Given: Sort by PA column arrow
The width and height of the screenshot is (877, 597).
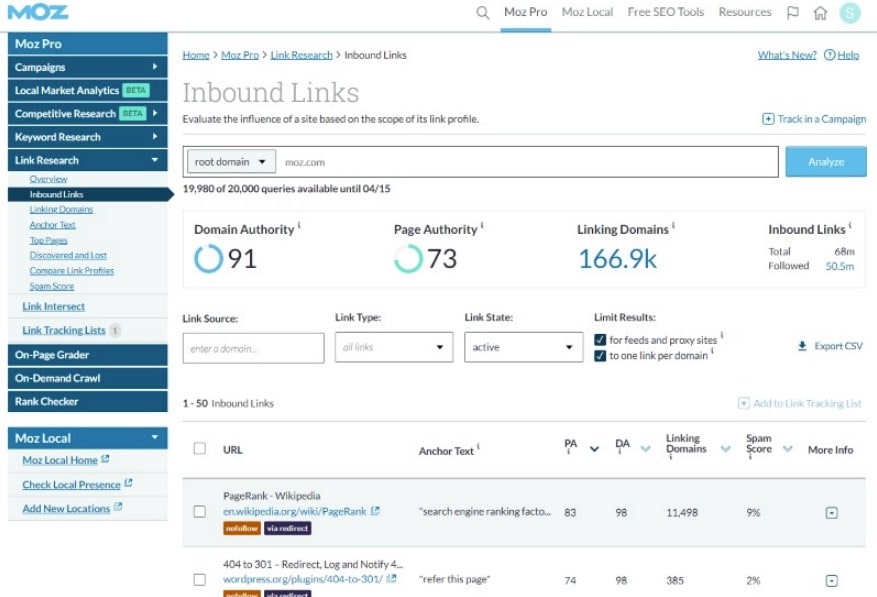Looking at the screenshot, I should tap(595, 449).
